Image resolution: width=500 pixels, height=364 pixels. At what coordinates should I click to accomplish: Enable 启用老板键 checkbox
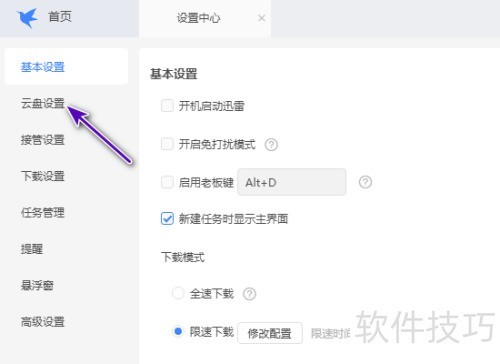(x=167, y=182)
